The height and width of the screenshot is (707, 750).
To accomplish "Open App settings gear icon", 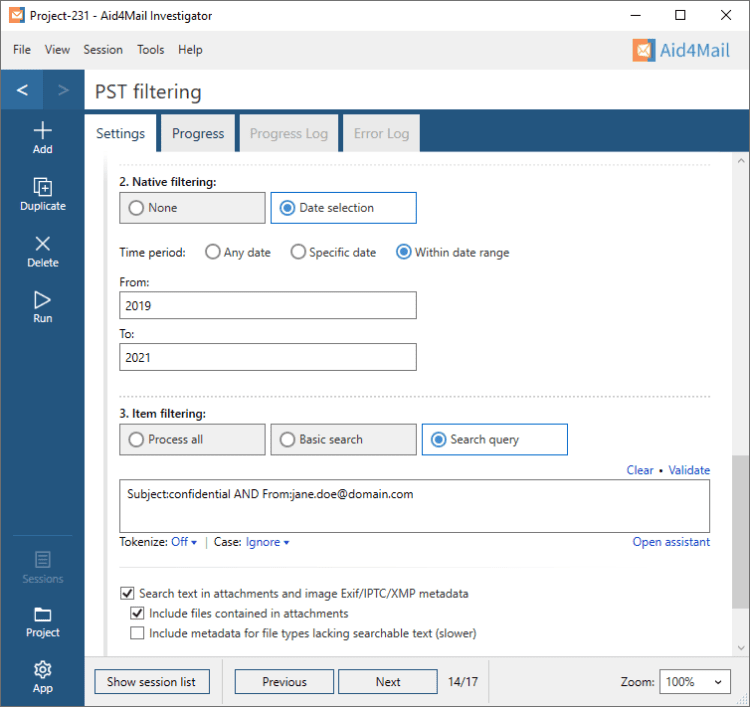I will 43,677.
